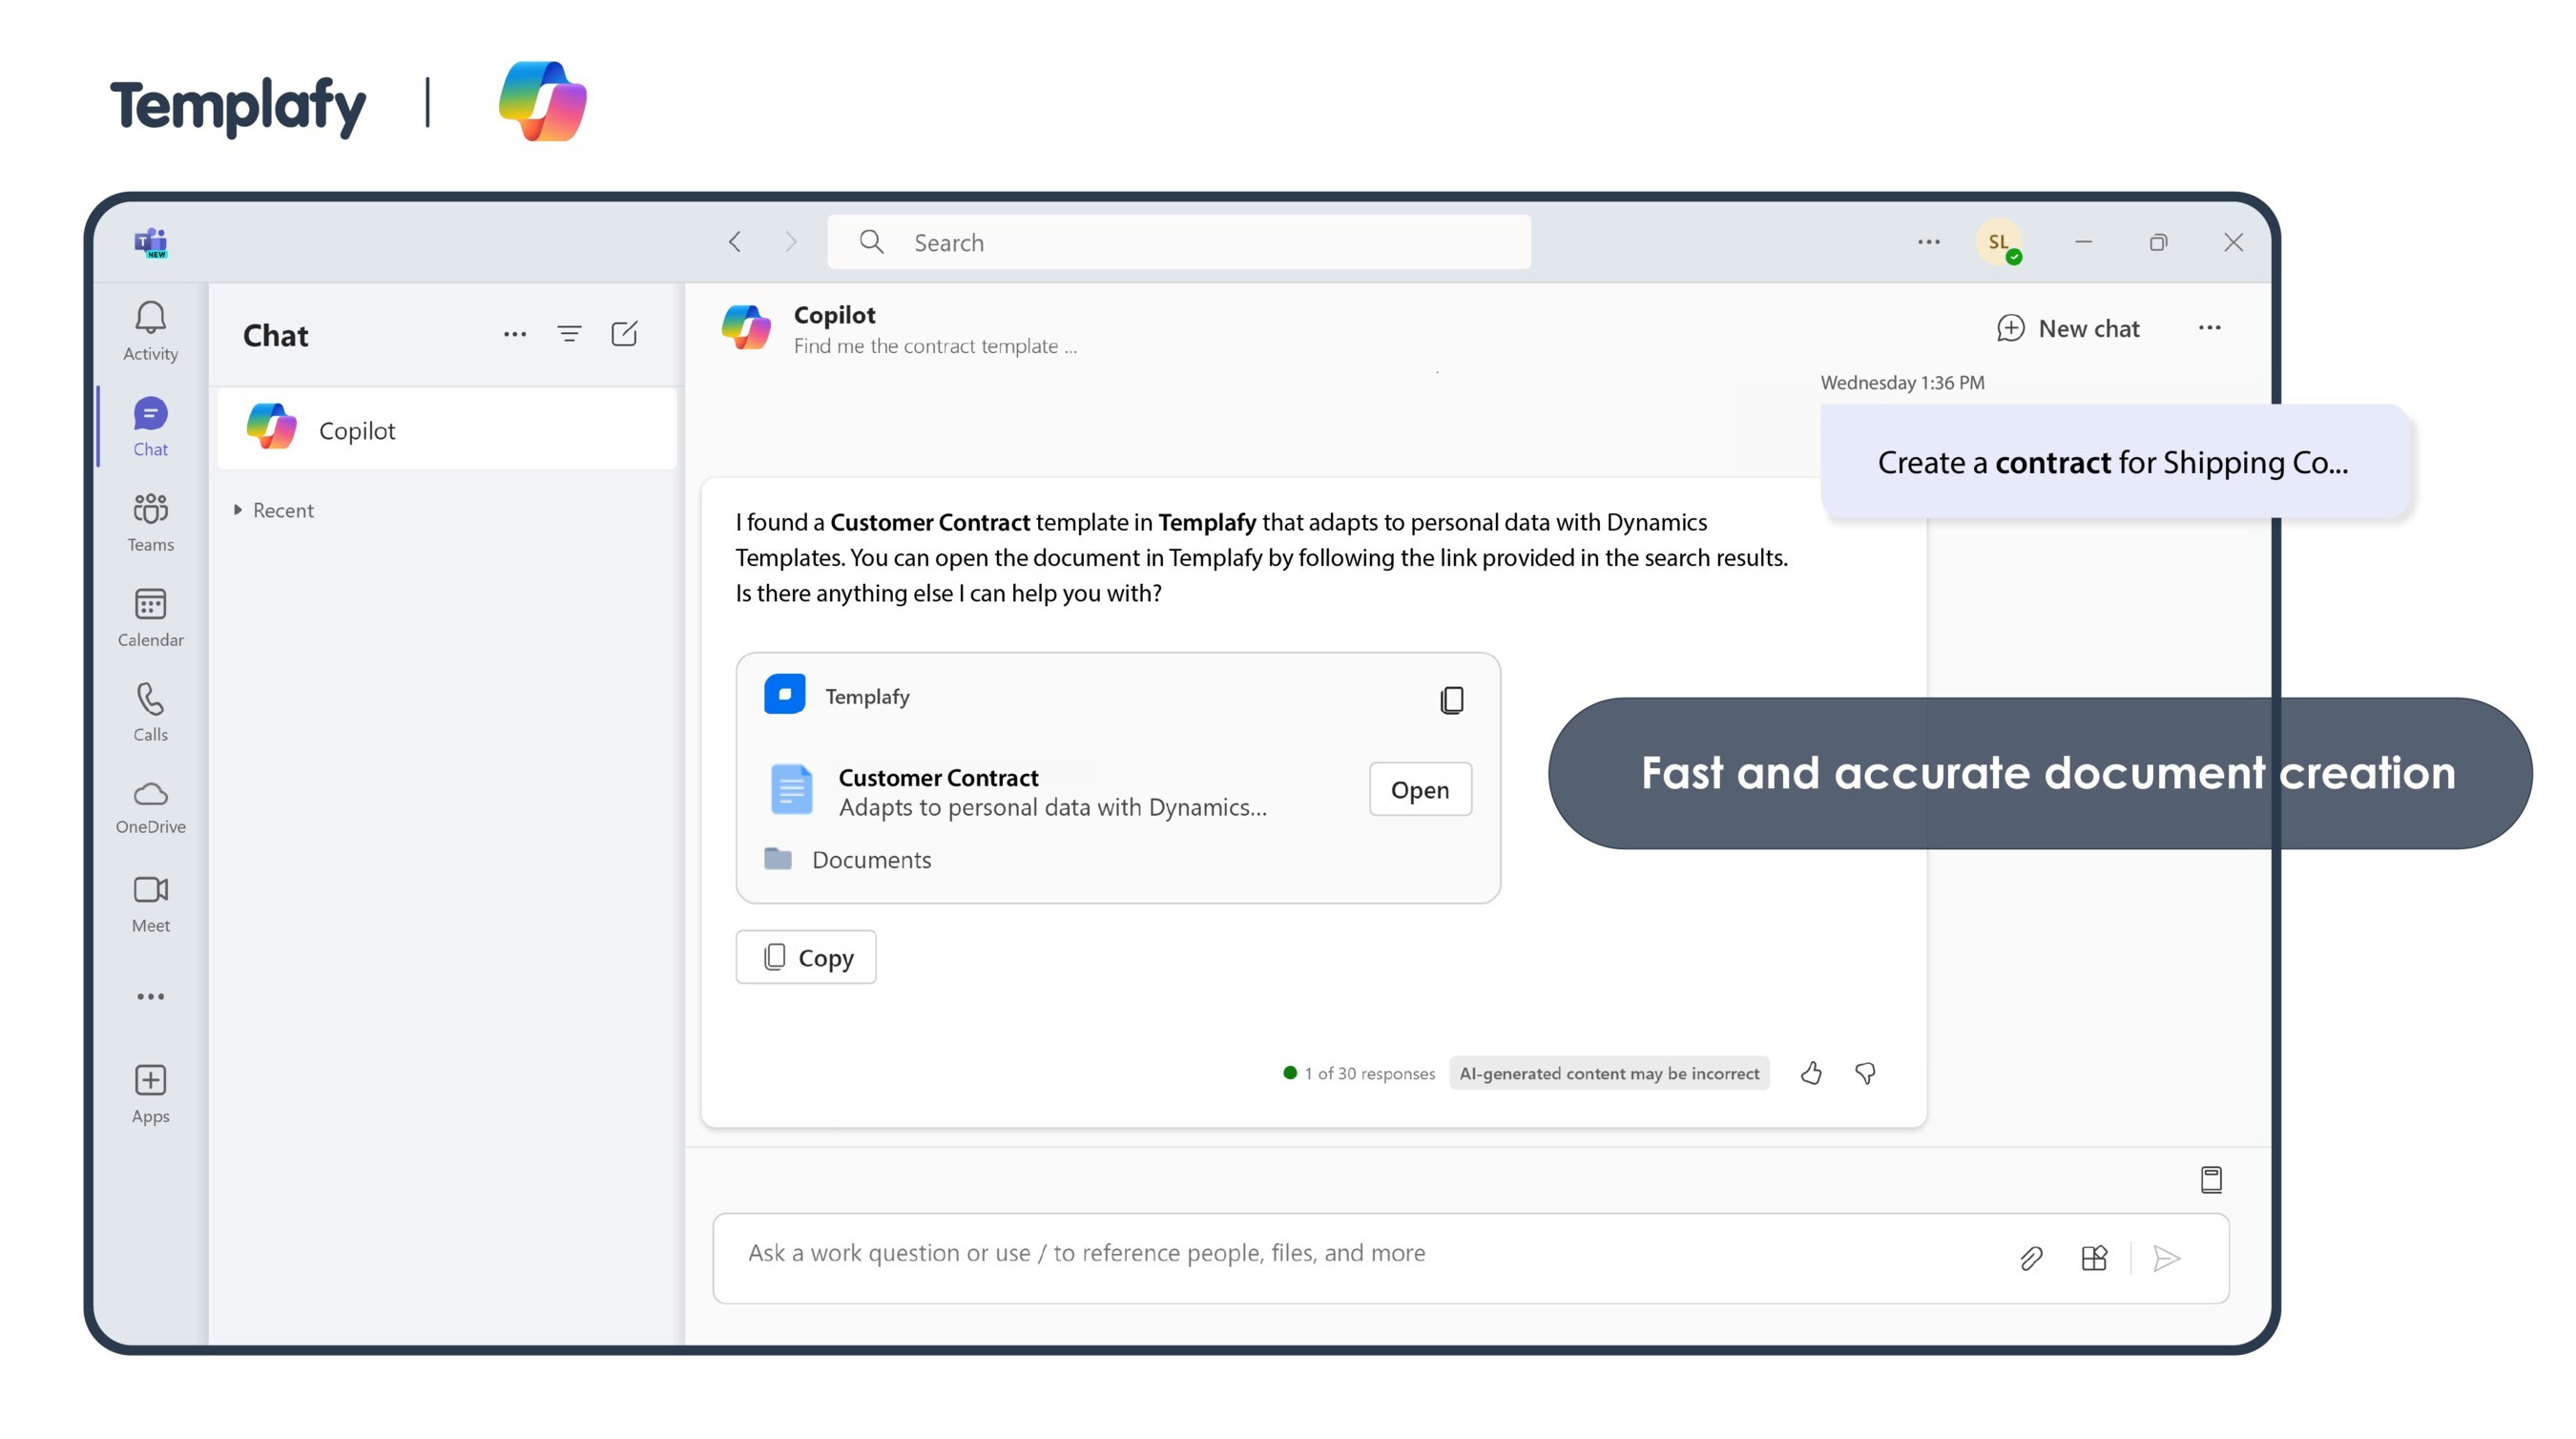The height and width of the screenshot is (1439, 2576).
Task: Click the Copilot logo in chat header
Action: (746, 328)
